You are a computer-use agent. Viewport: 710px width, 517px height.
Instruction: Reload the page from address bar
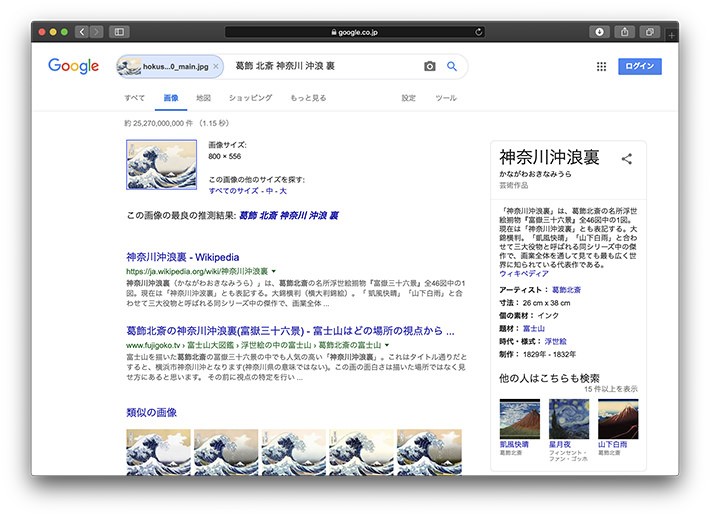pos(479,32)
